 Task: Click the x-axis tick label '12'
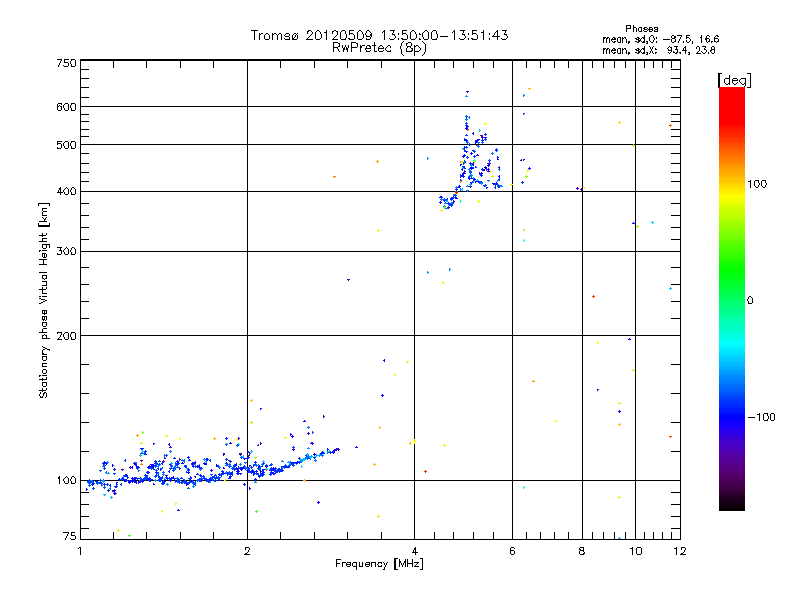pos(680,551)
